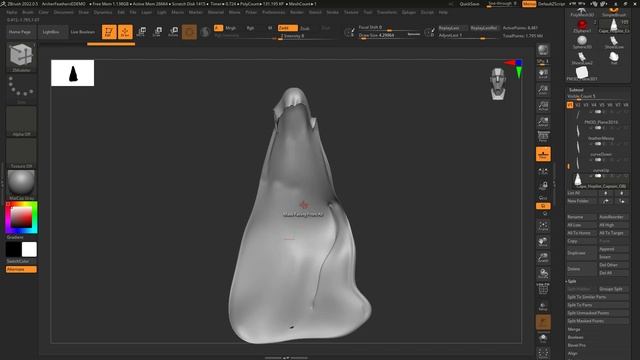The width and height of the screenshot is (640, 360).
Task: Open the Brush menu
Action: pos(28,12)
